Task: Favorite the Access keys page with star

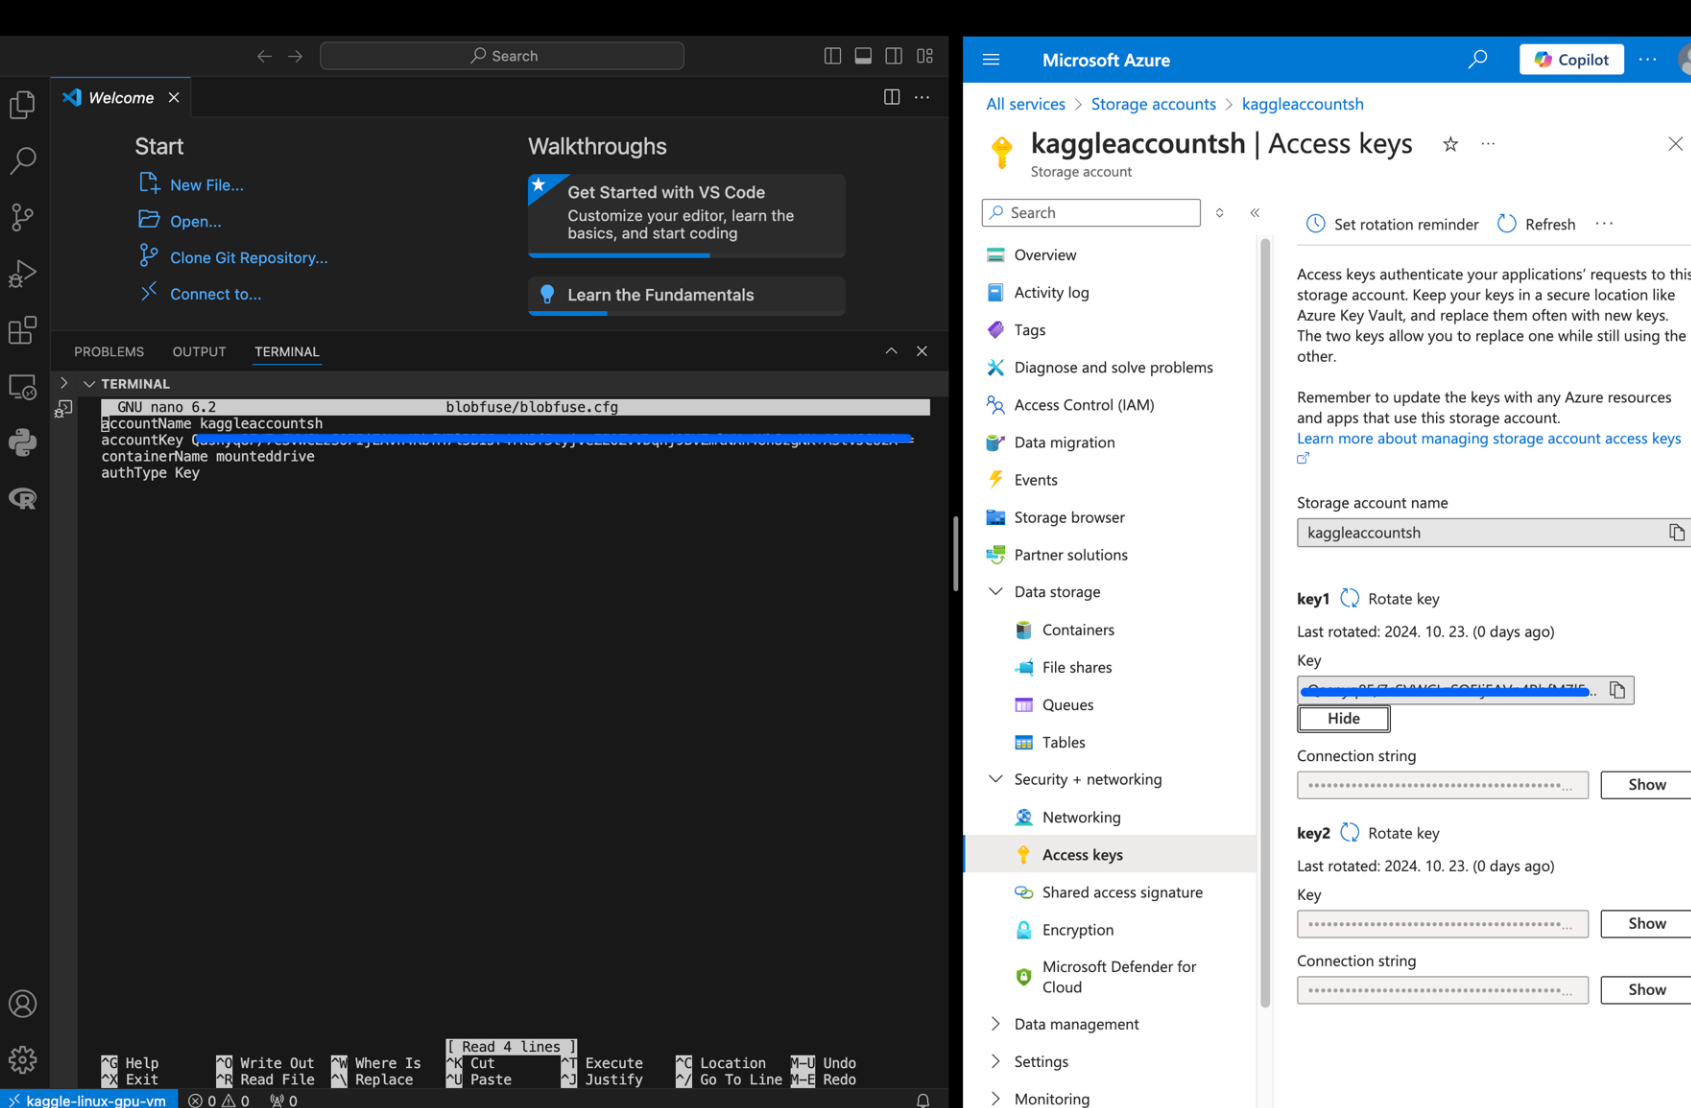Action: [x=1450, y=144]
